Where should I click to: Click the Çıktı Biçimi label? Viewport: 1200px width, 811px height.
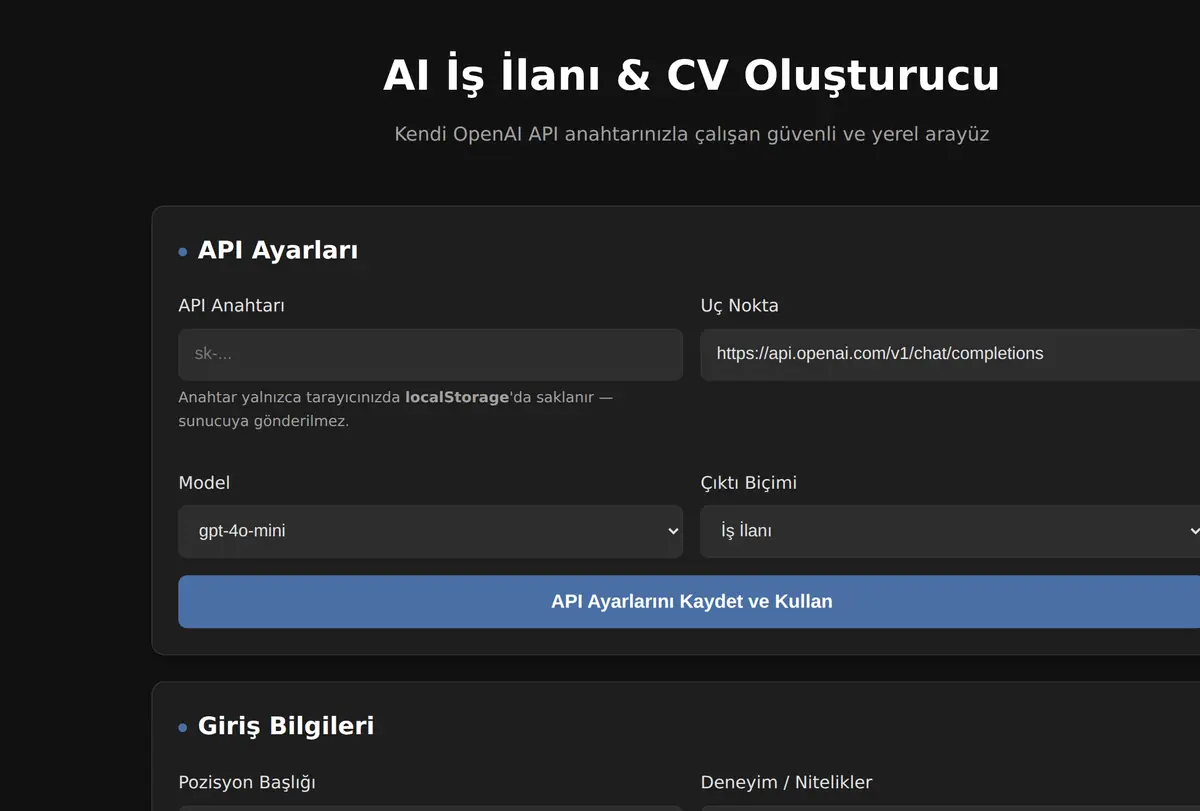(x=748, y=483)
